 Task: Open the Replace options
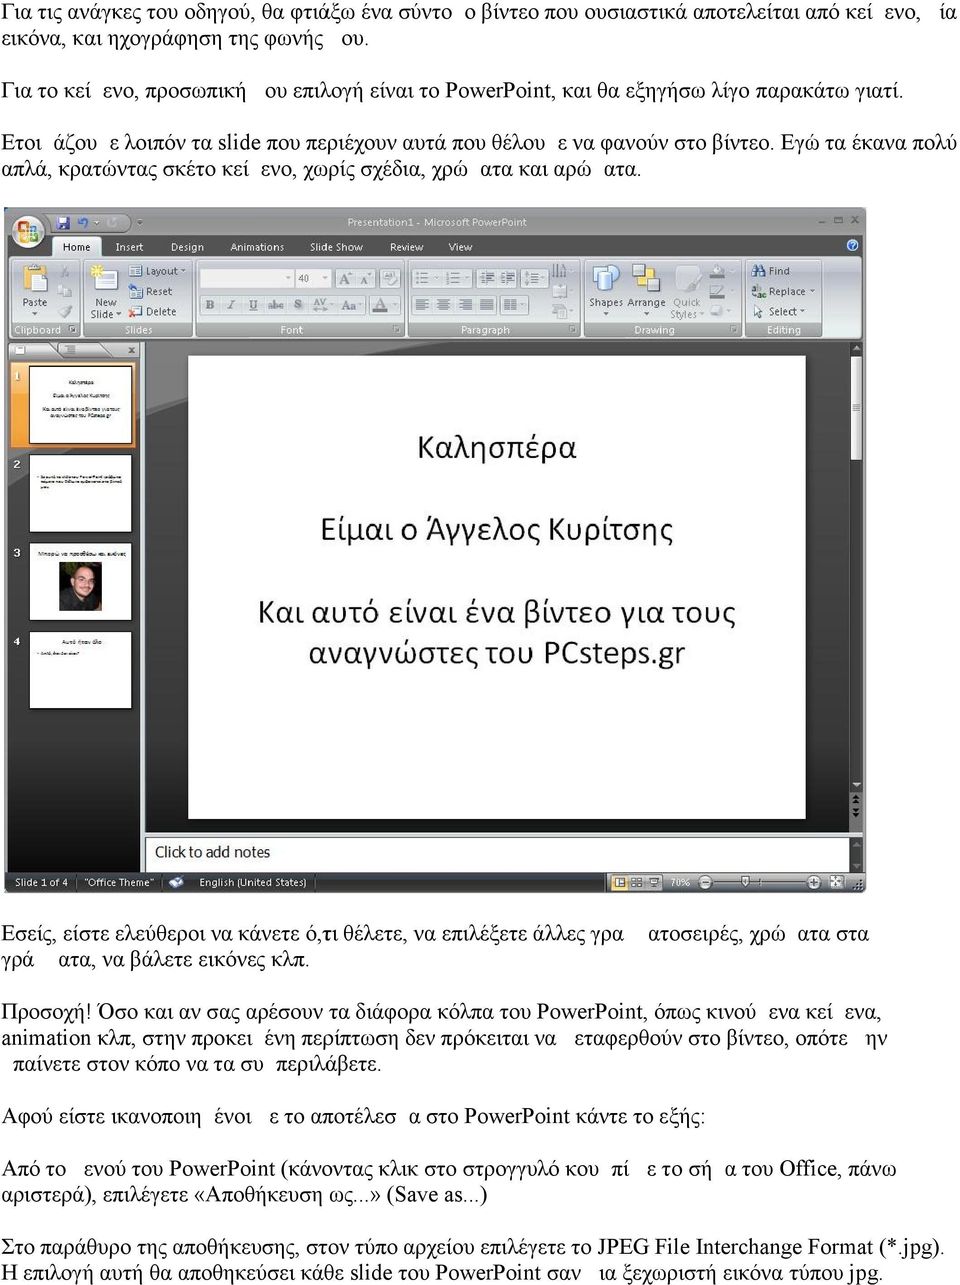(x=783, y=291)
